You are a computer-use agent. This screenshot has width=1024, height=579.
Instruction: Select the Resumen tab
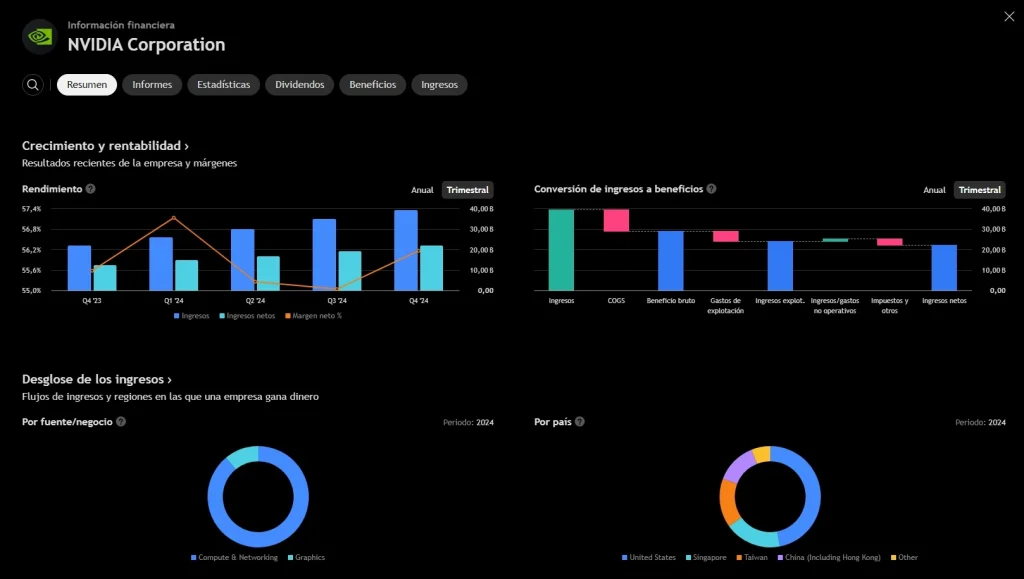pos(87,85)
